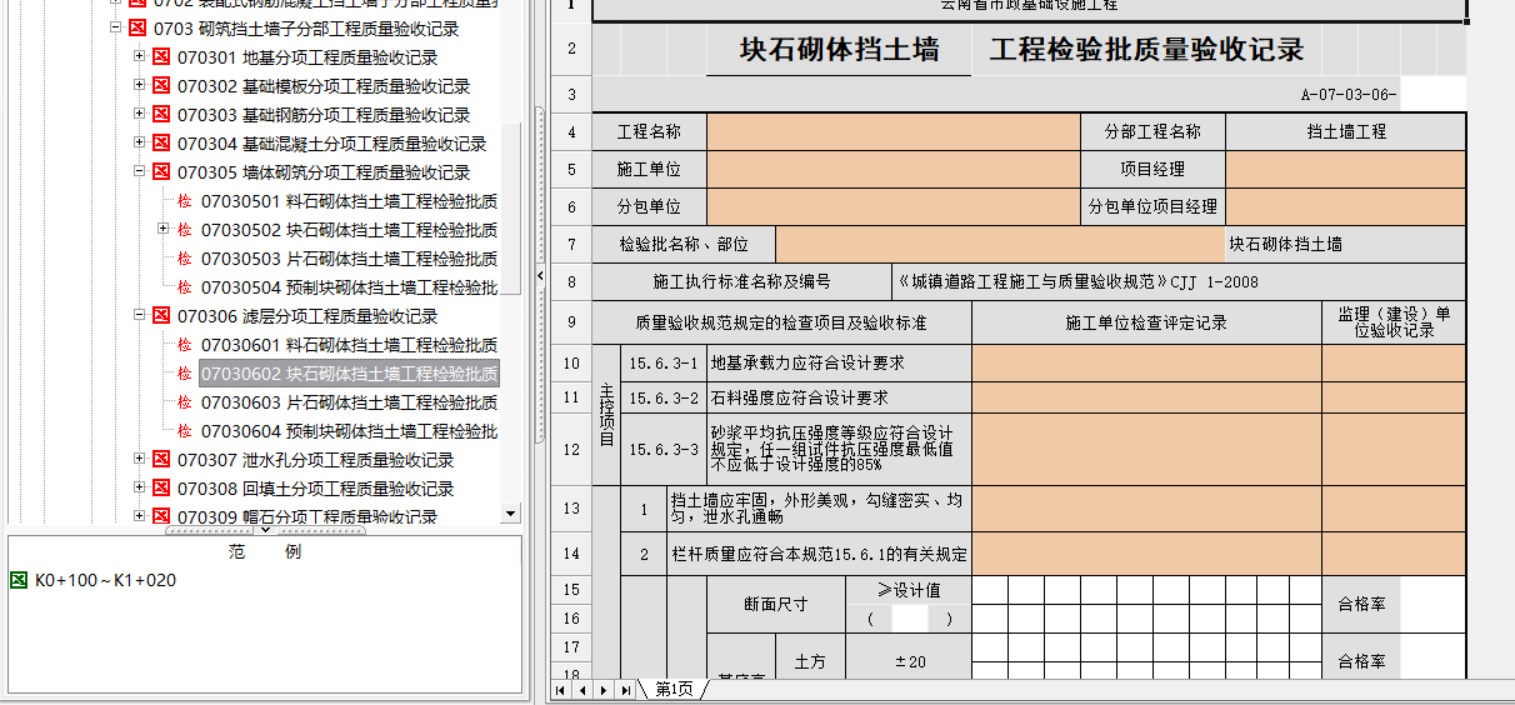
Task: Click the 项目经理 input cell
Action: coord(1345,170)
